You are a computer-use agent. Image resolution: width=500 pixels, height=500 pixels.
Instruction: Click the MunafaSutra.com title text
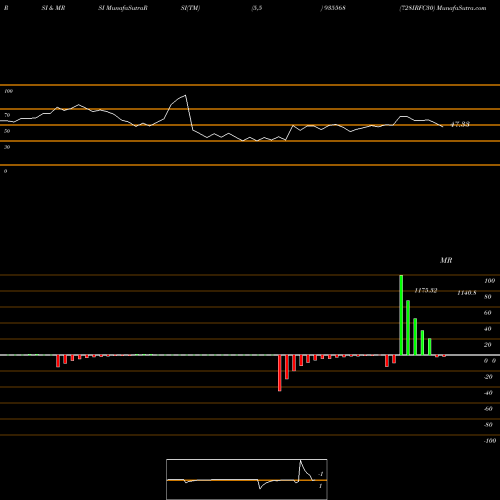[461, 8]
